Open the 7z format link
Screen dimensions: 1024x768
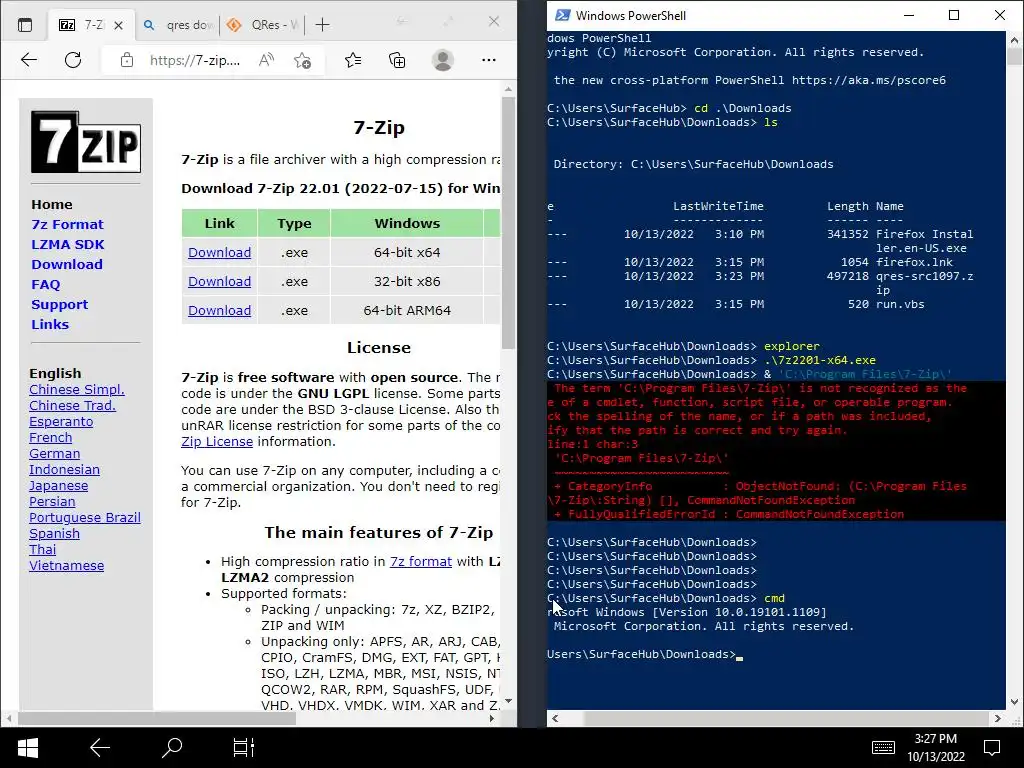[421, 562]
